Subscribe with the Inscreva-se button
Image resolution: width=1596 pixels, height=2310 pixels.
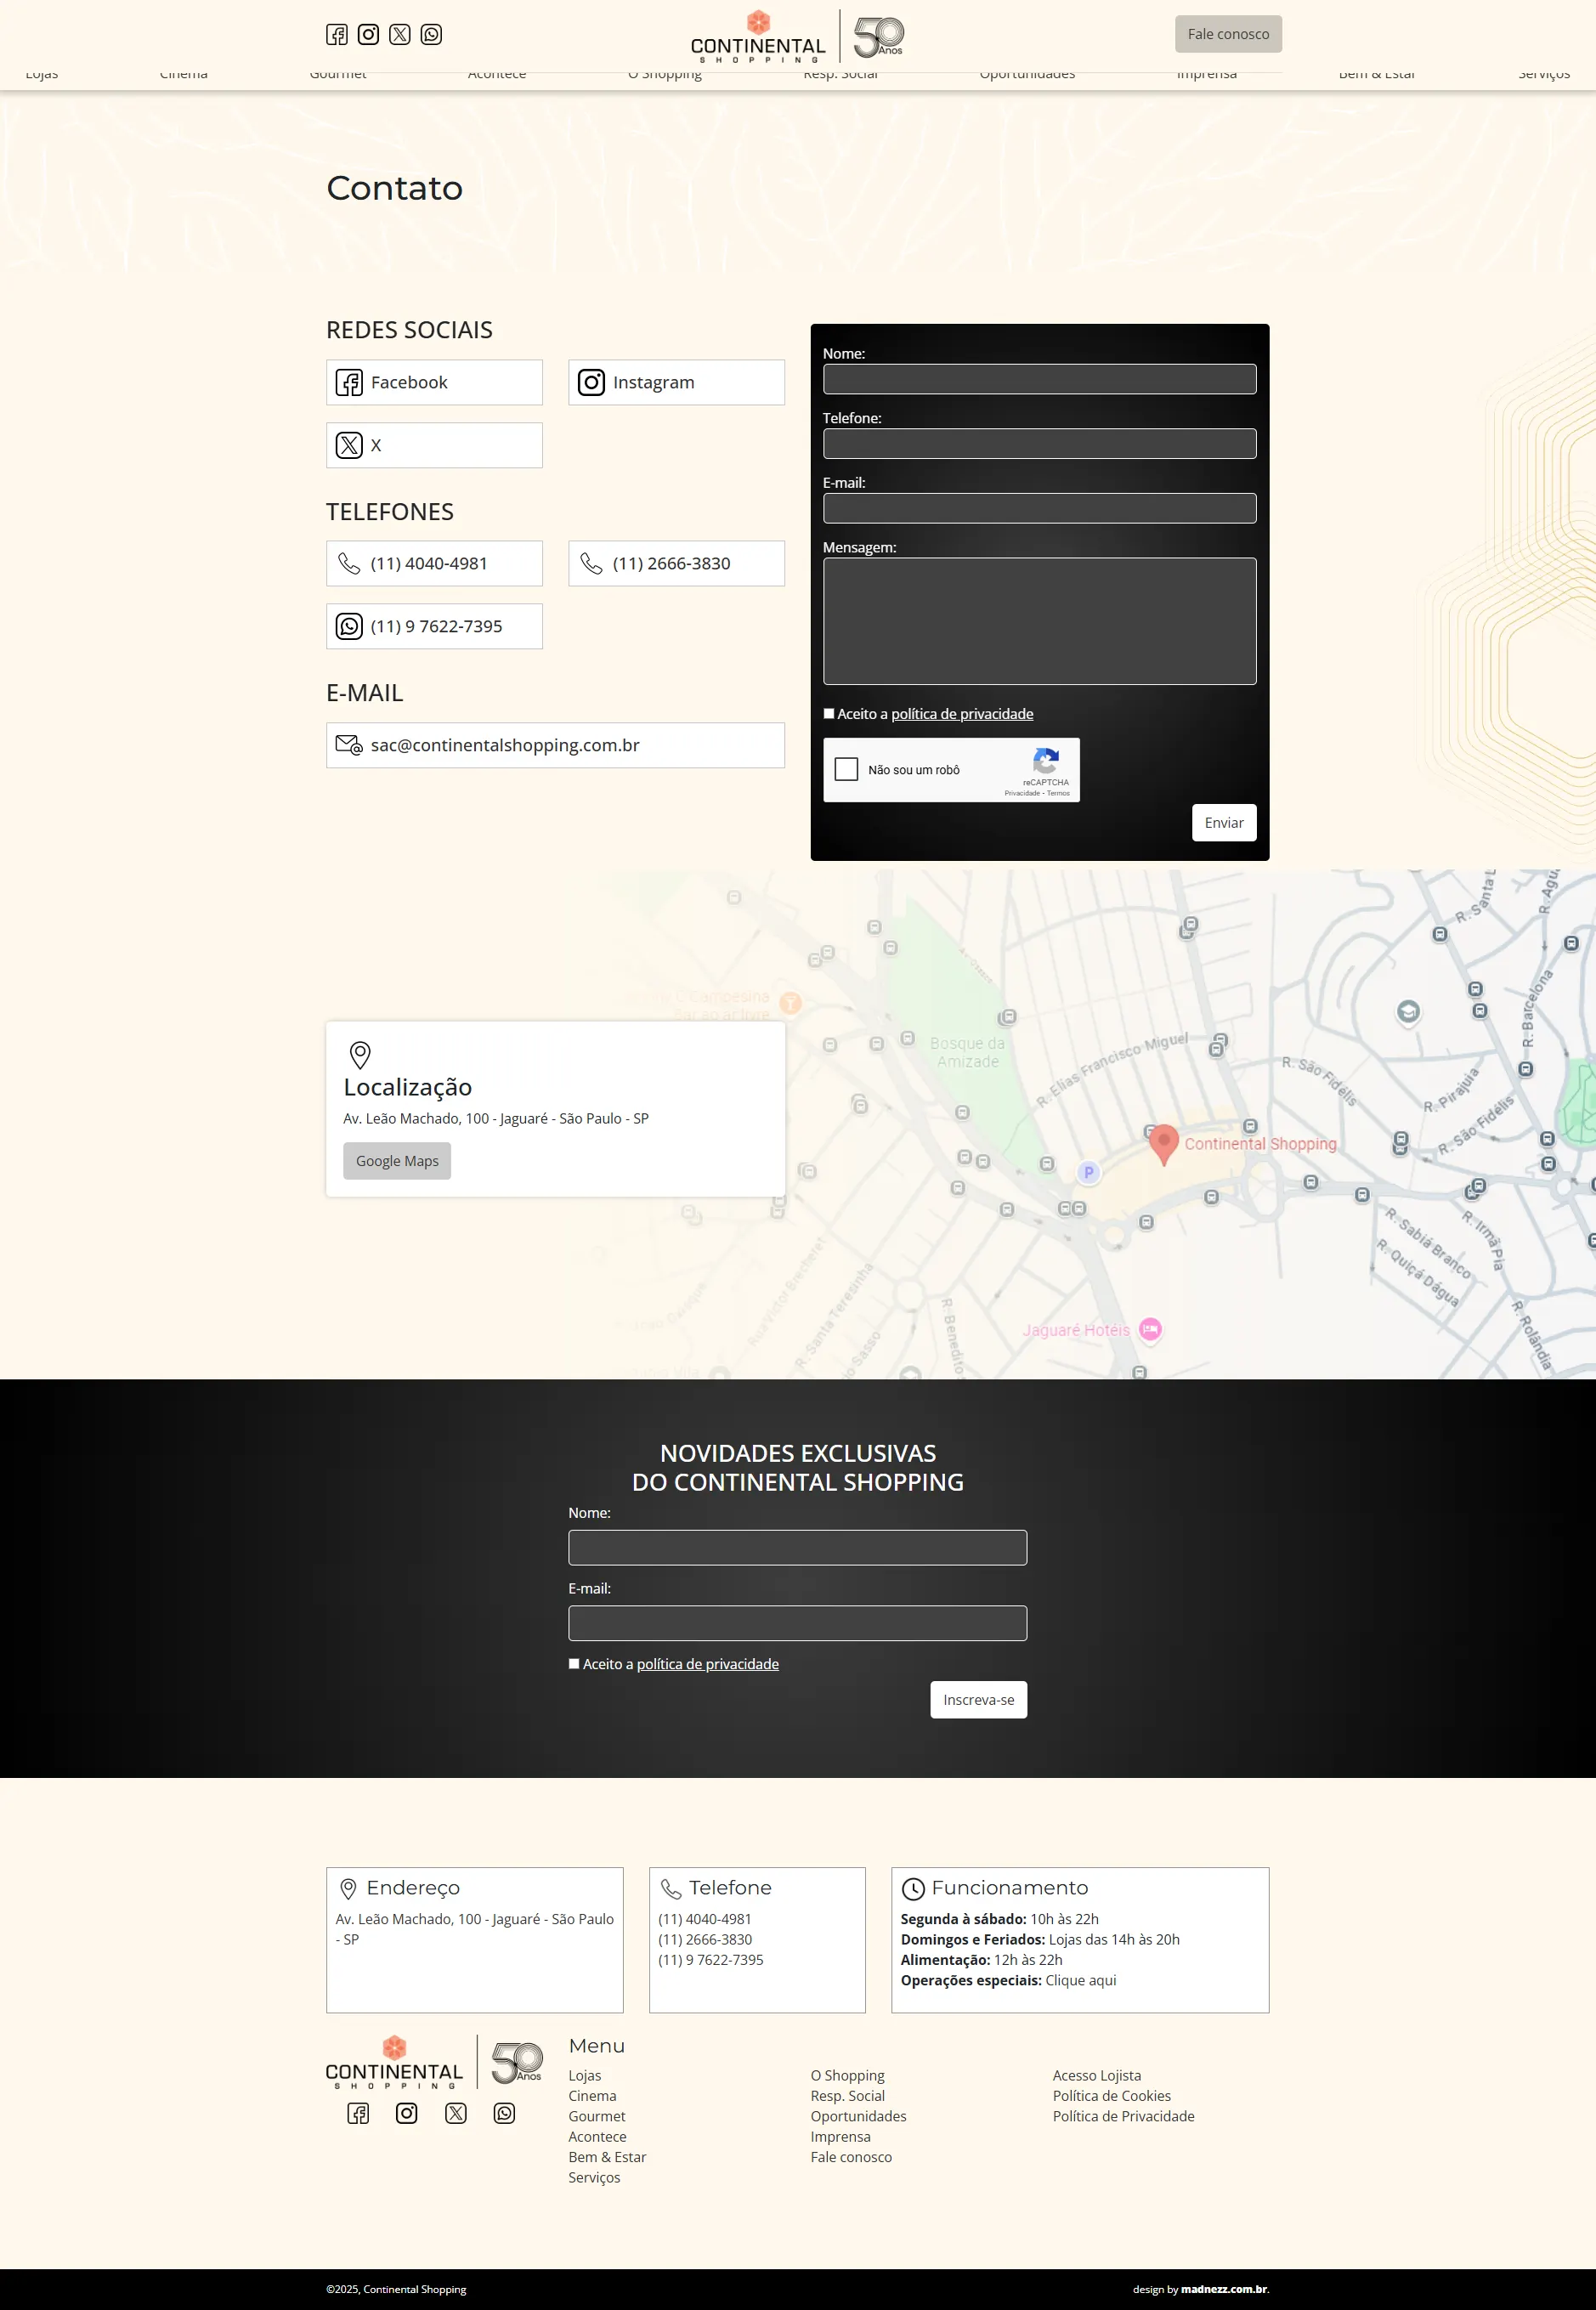tap(978, 1700)
